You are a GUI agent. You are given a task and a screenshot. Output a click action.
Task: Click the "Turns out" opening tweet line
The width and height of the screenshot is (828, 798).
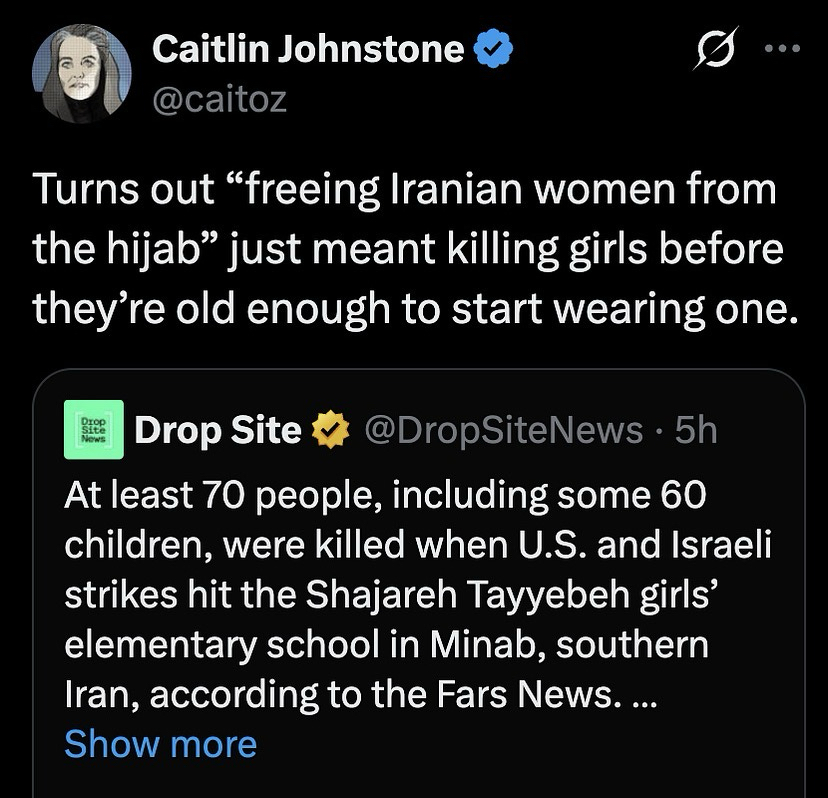tap(404, 191)
